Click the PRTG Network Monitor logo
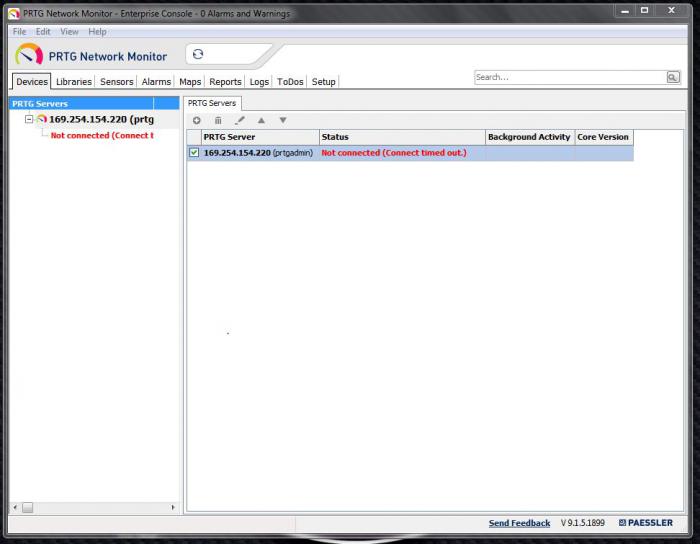 91,55
